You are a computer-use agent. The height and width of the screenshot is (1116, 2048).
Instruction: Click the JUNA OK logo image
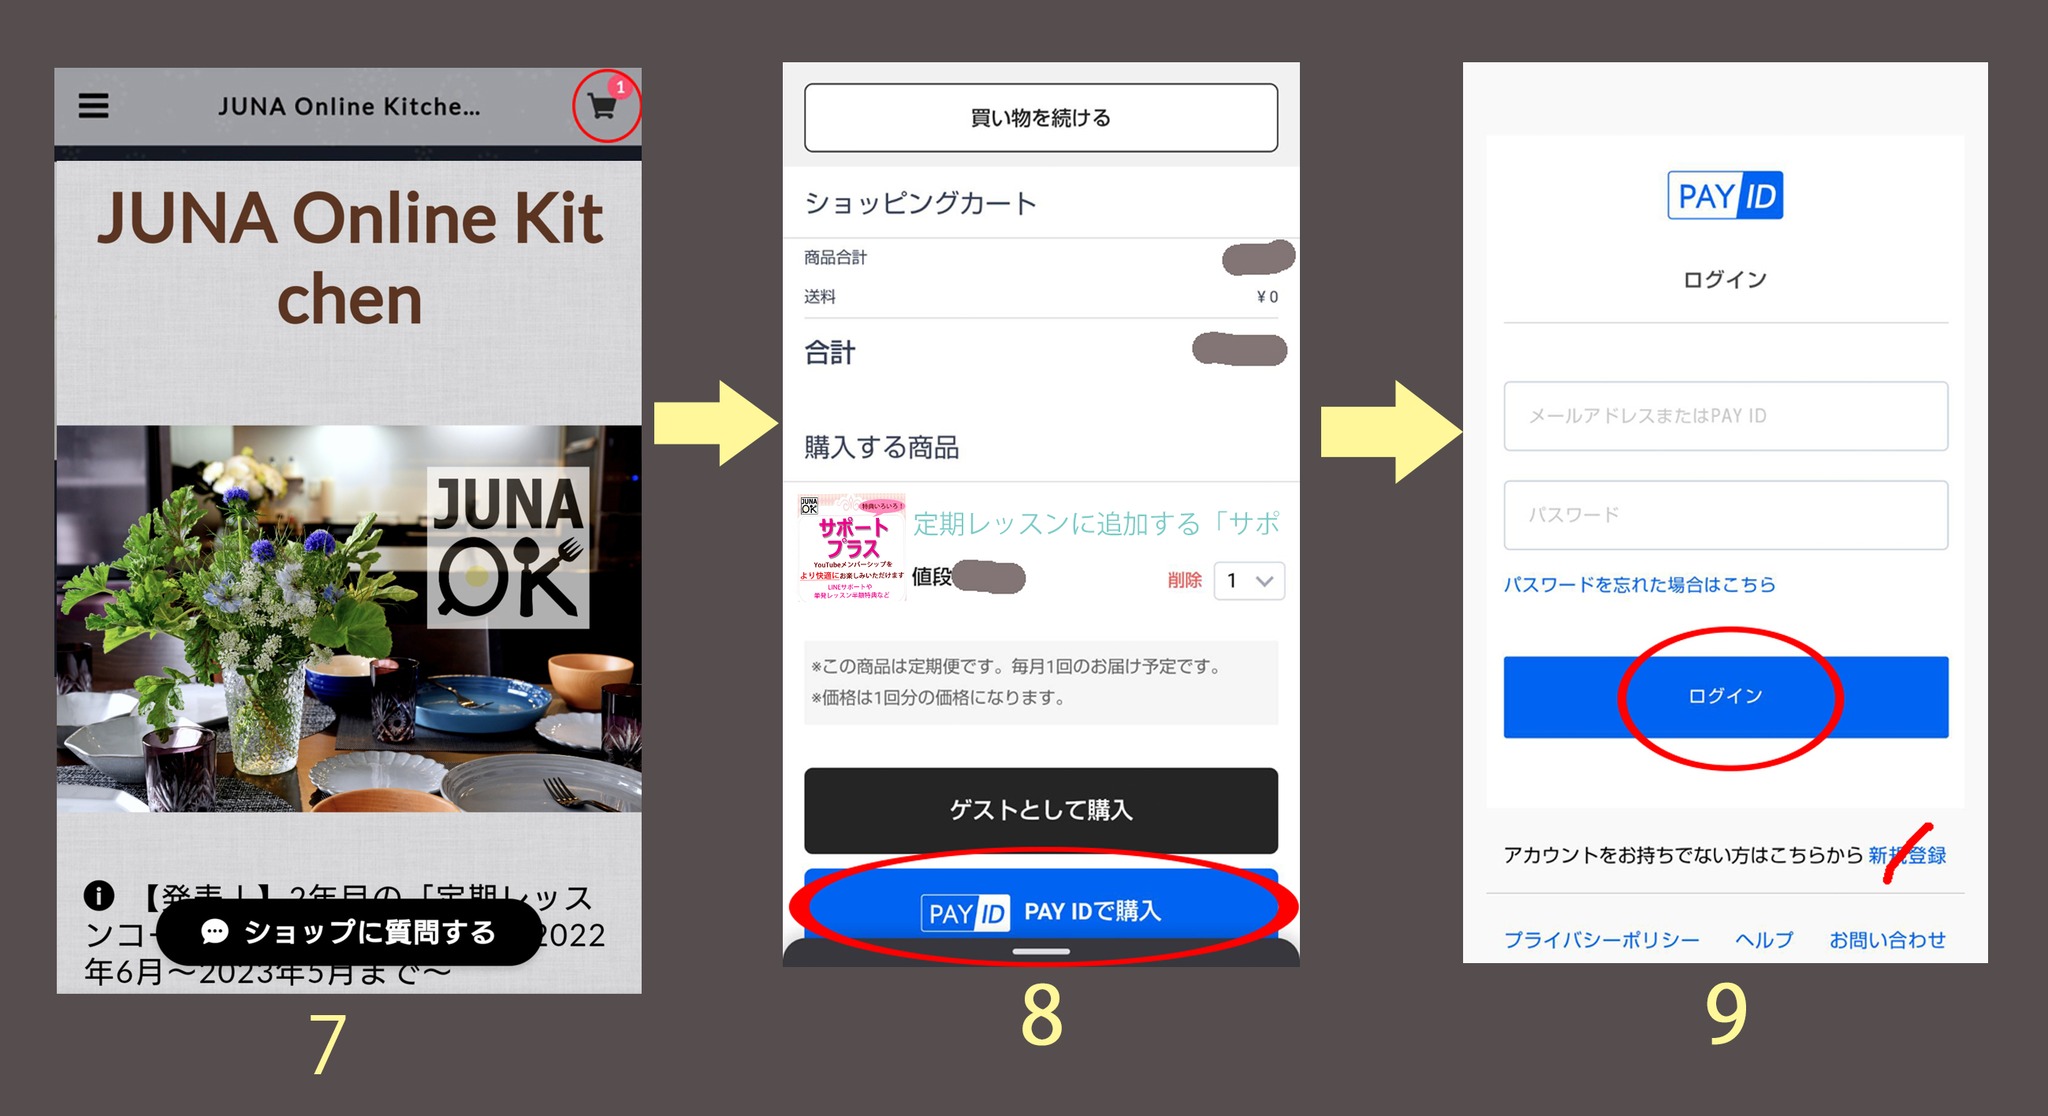508,547
